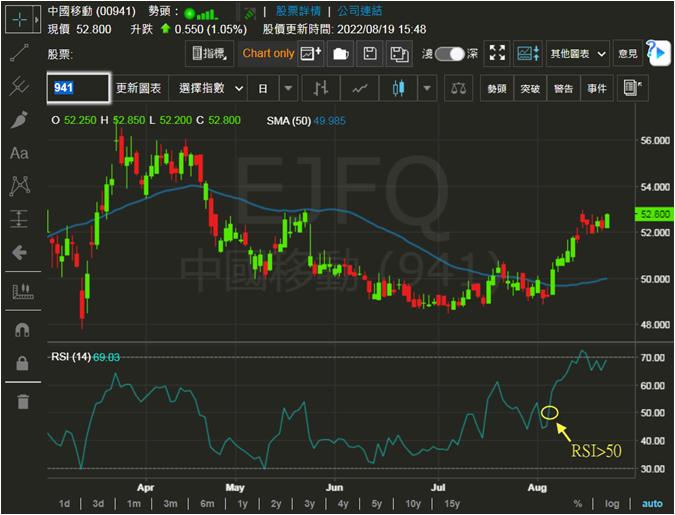Screen dimensions: 675x515
Task: Open the 公司連結 company link
Action: (359, 11)
